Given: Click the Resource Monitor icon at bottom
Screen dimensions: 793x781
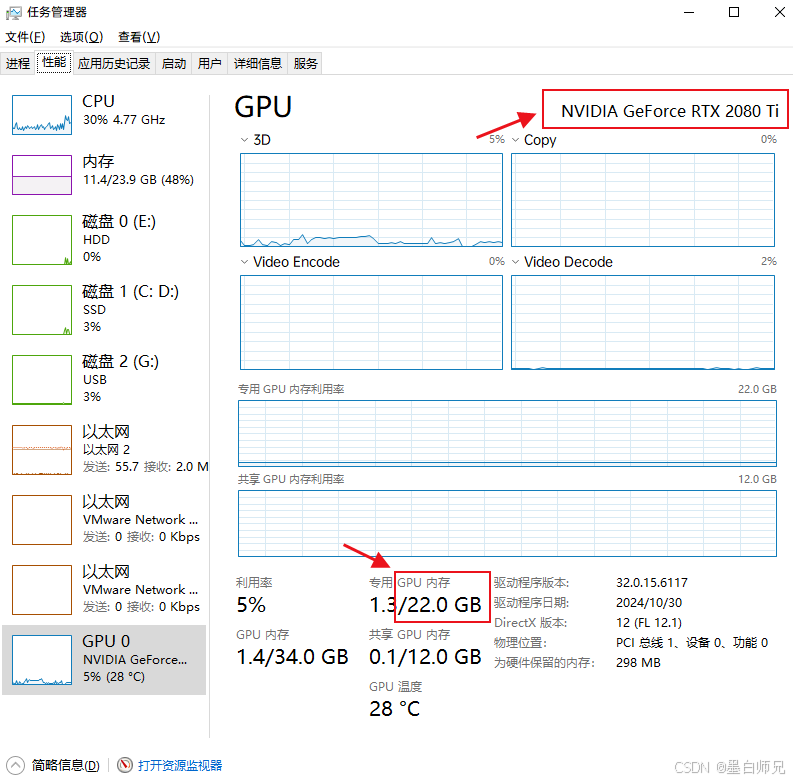Looking at the screenshot, I should 124,765.
